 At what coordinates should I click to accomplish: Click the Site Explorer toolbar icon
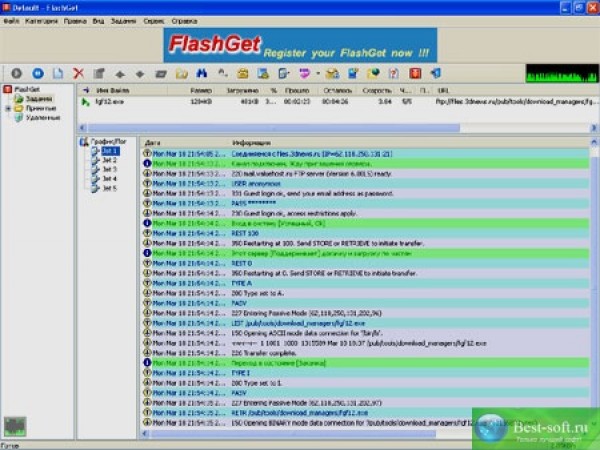263,73
